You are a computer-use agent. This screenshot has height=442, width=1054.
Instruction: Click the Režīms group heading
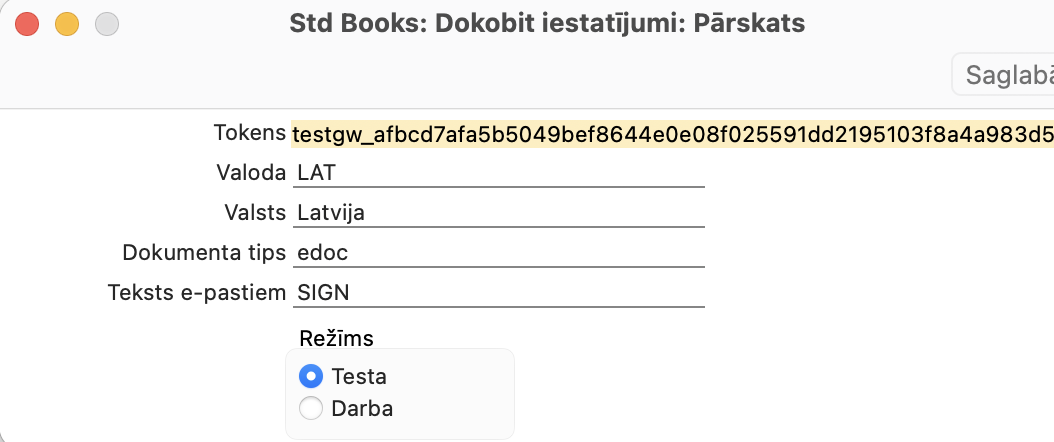point(329,337)
